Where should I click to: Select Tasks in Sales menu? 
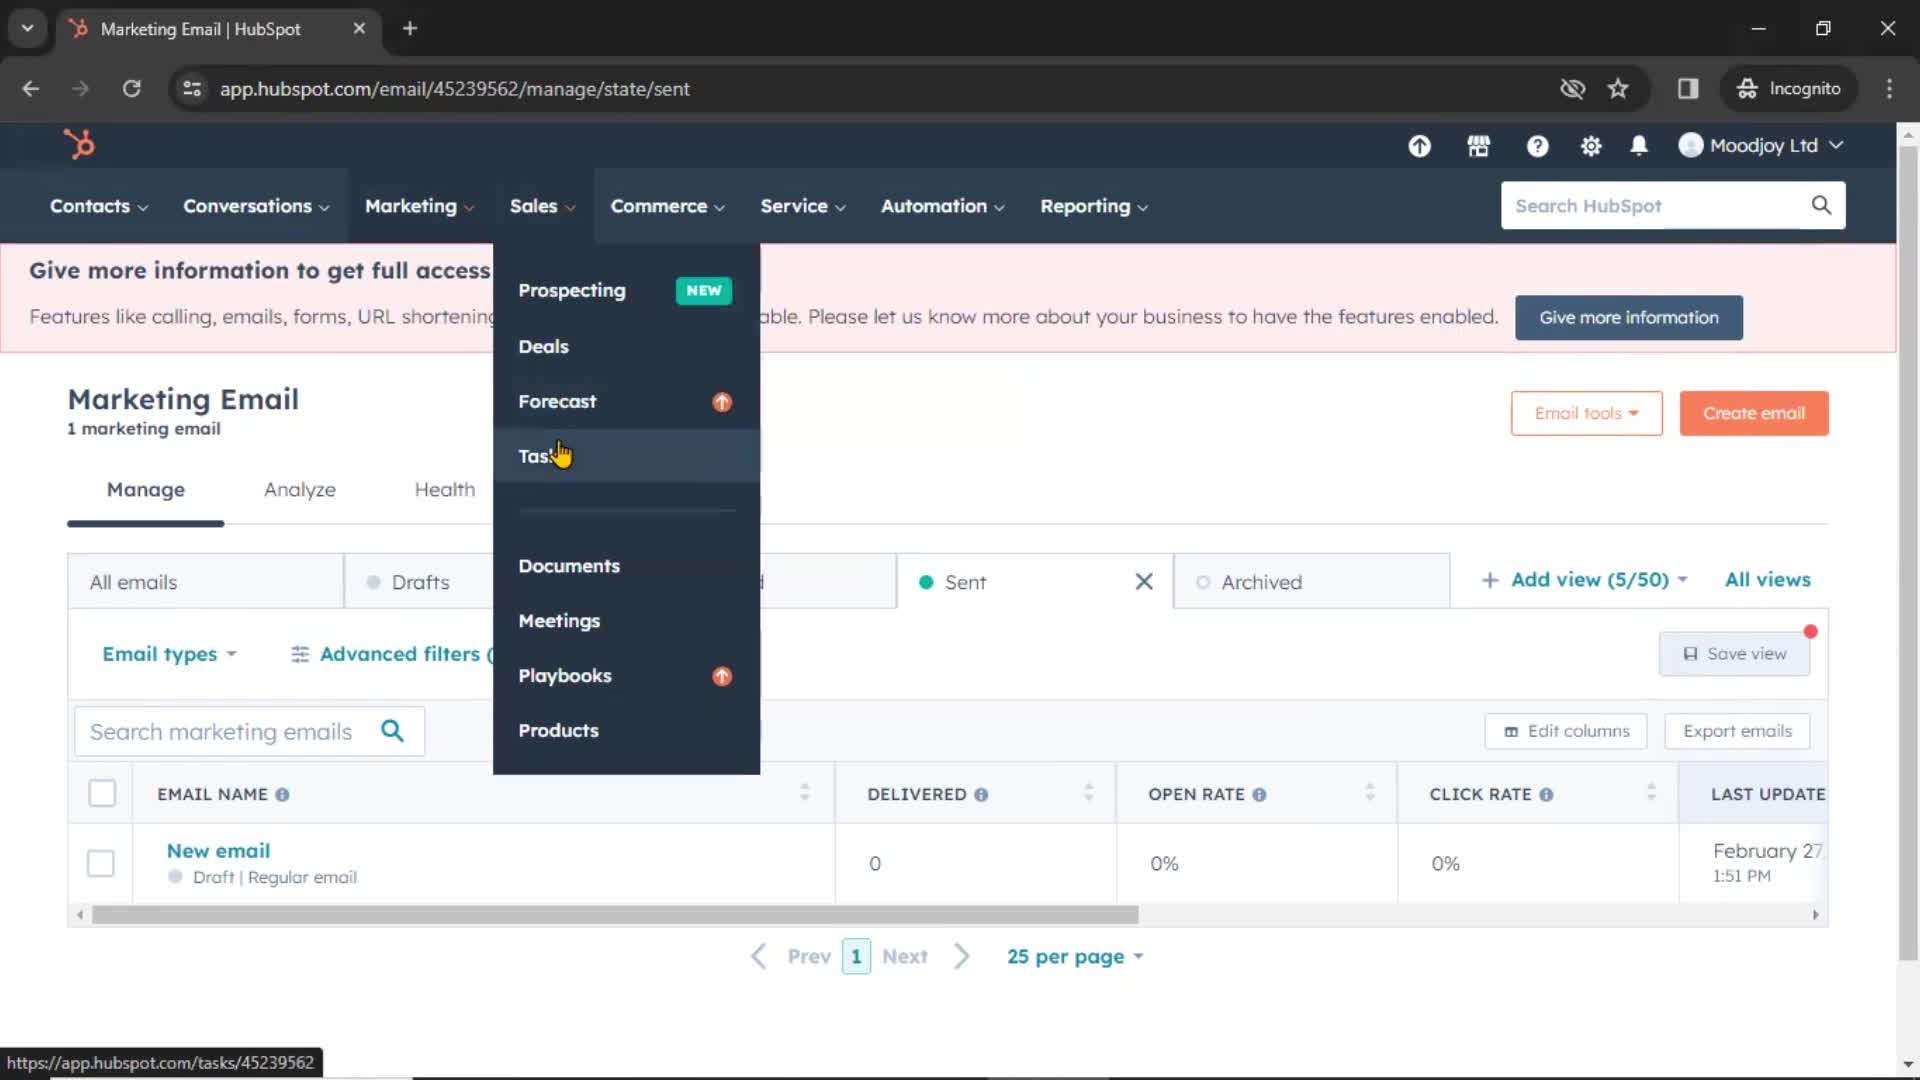[x=626, y=456]
